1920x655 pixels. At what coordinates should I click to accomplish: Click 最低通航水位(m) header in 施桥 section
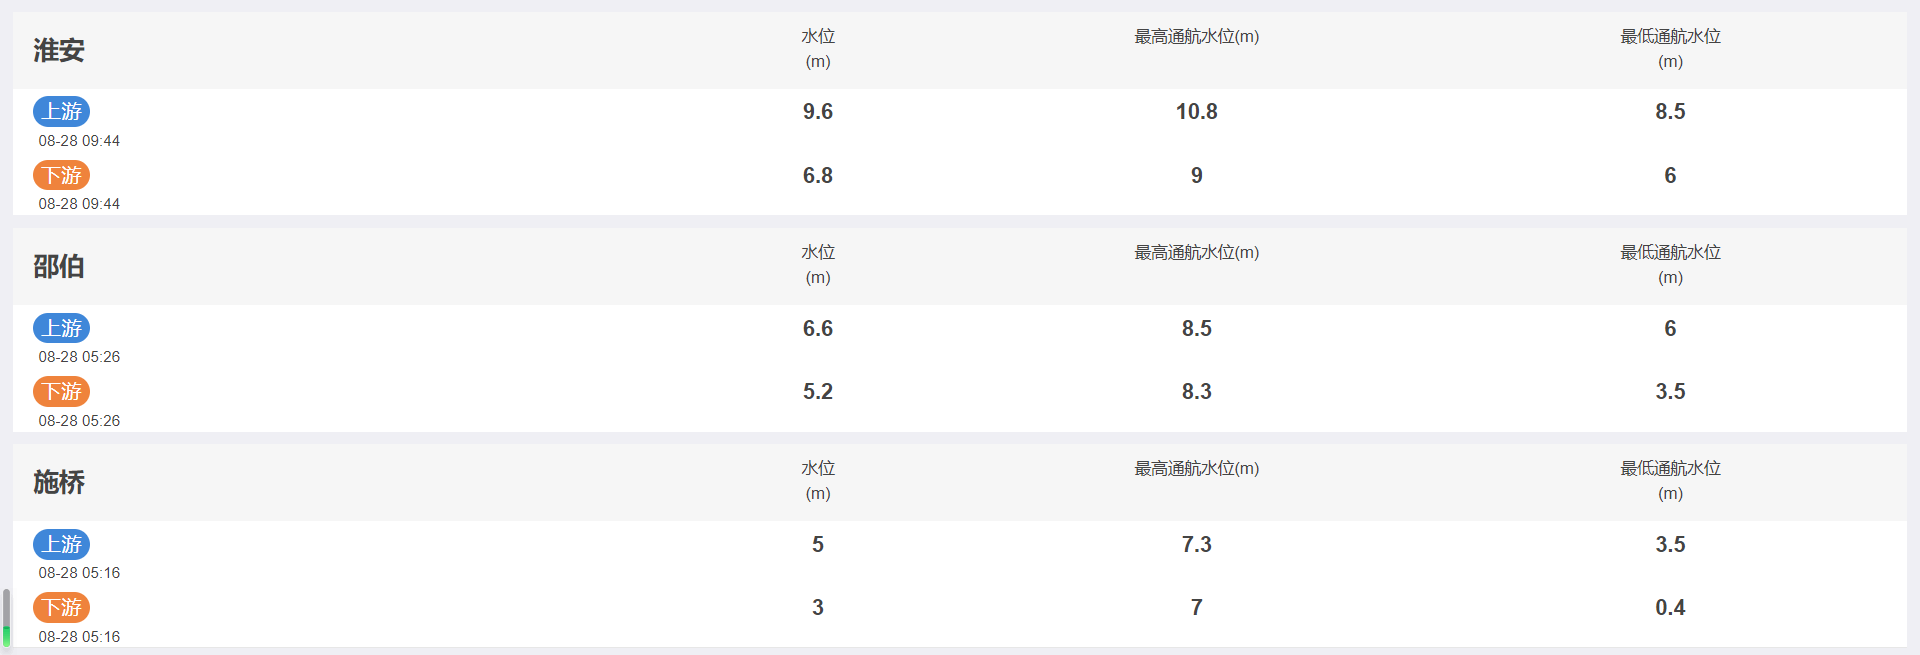pyautogui.click(x=1670, y=480)
